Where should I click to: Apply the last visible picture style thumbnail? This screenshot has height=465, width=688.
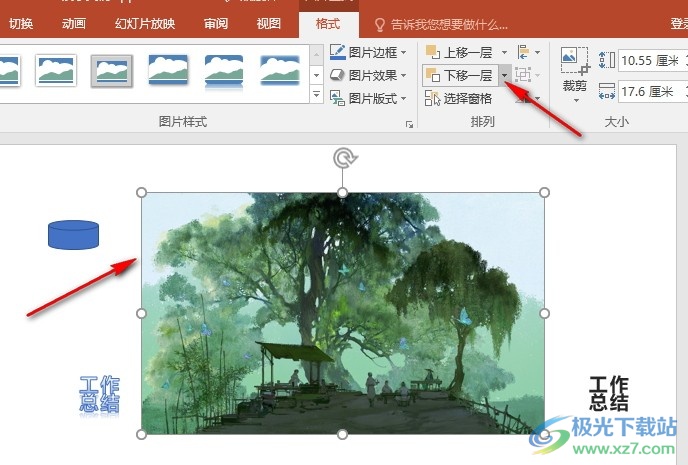click(x=280, y=70)
